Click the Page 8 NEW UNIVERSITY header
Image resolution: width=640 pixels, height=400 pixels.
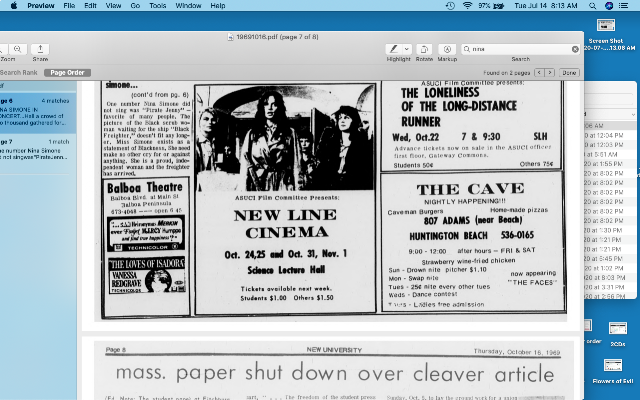tap(334, 350)
